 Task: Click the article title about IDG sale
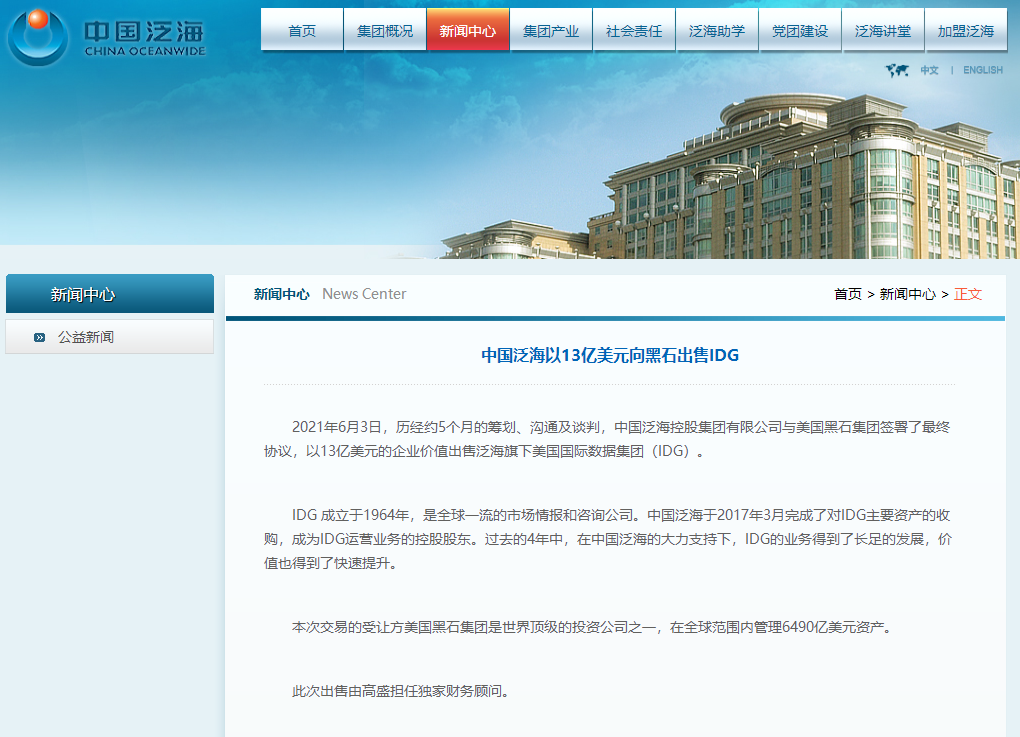click(x=609, y=355)
